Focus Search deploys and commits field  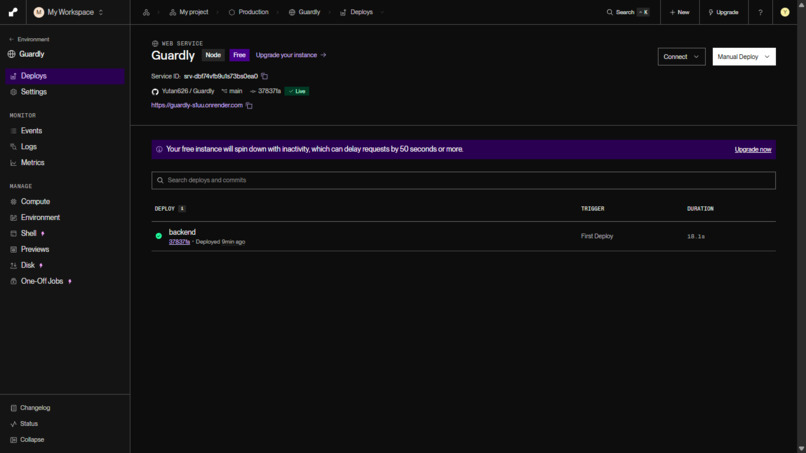click(463, 180)
